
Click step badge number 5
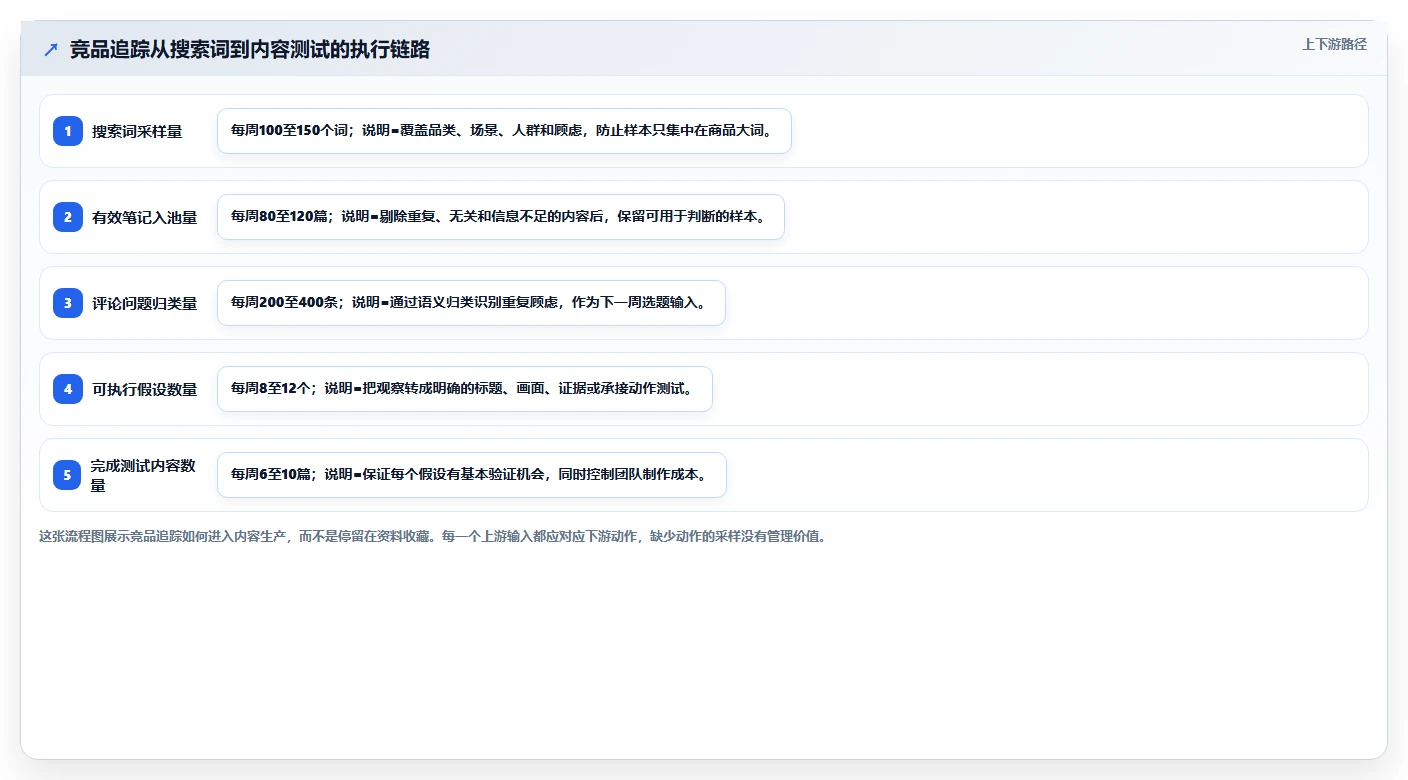[68, 475]
